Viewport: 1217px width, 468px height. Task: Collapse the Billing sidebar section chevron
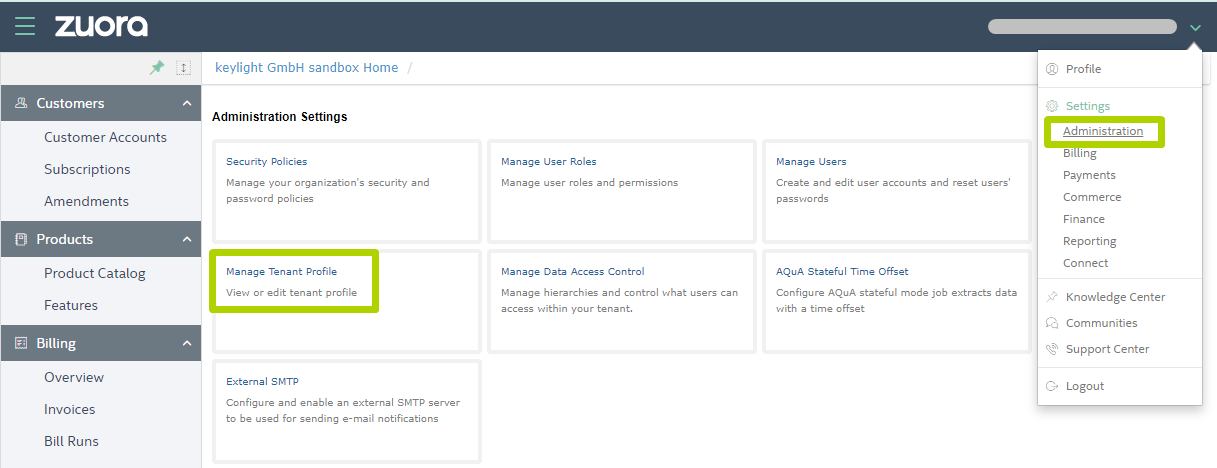[186, 343]
